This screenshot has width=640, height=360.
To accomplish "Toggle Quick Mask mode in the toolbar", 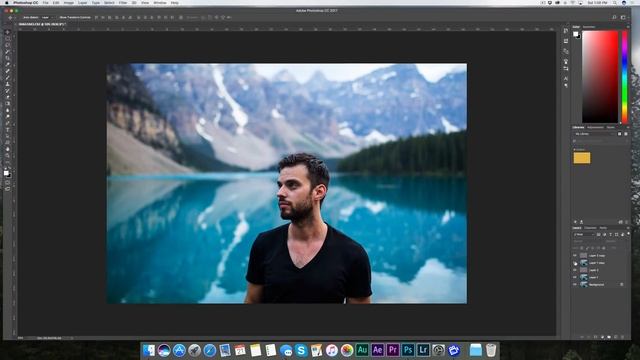I will tap(8, 182).
